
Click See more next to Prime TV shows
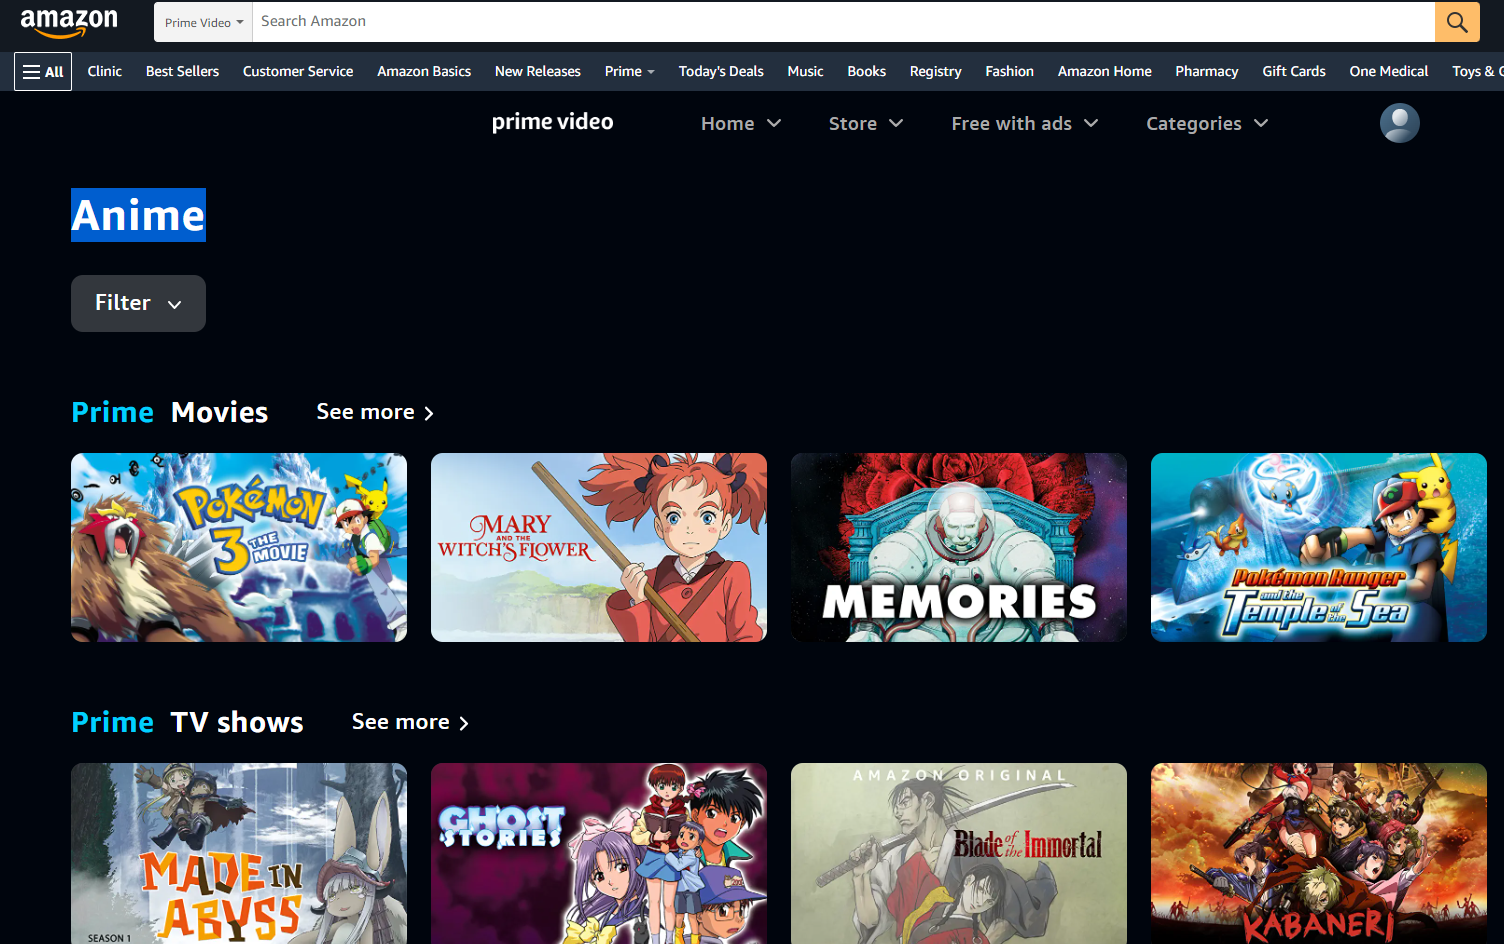(x=410, y=722)
